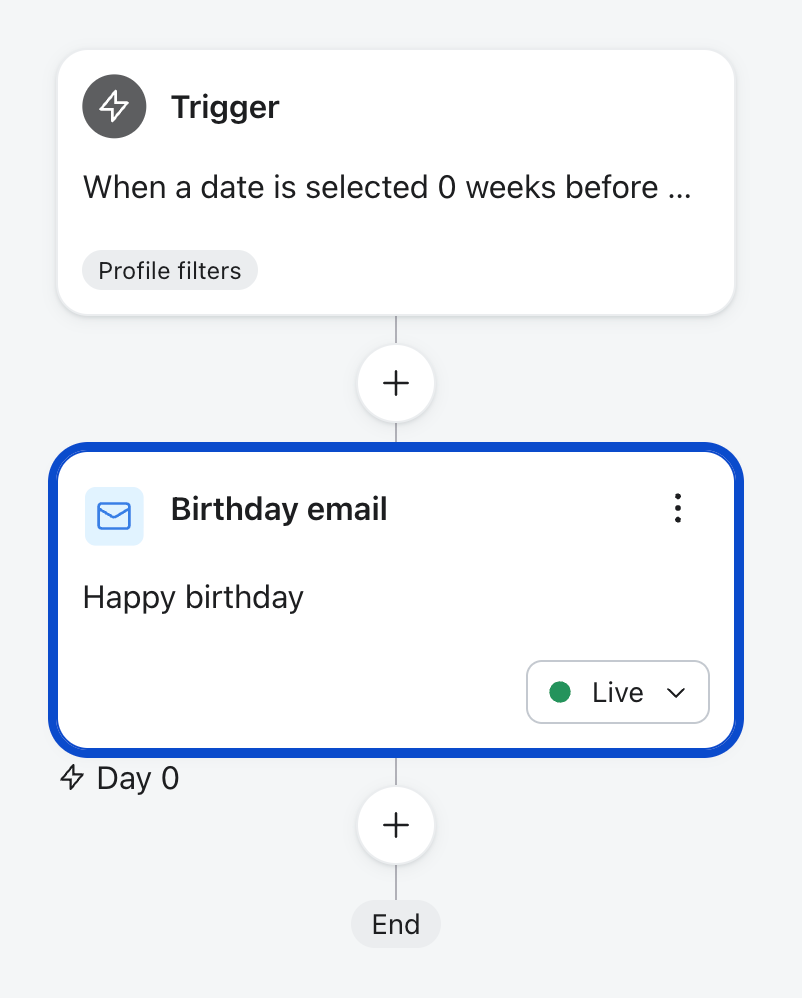Click the lightning icon beside Day 0
This screenshot has height=998, width=802.
tap(72, 778)
